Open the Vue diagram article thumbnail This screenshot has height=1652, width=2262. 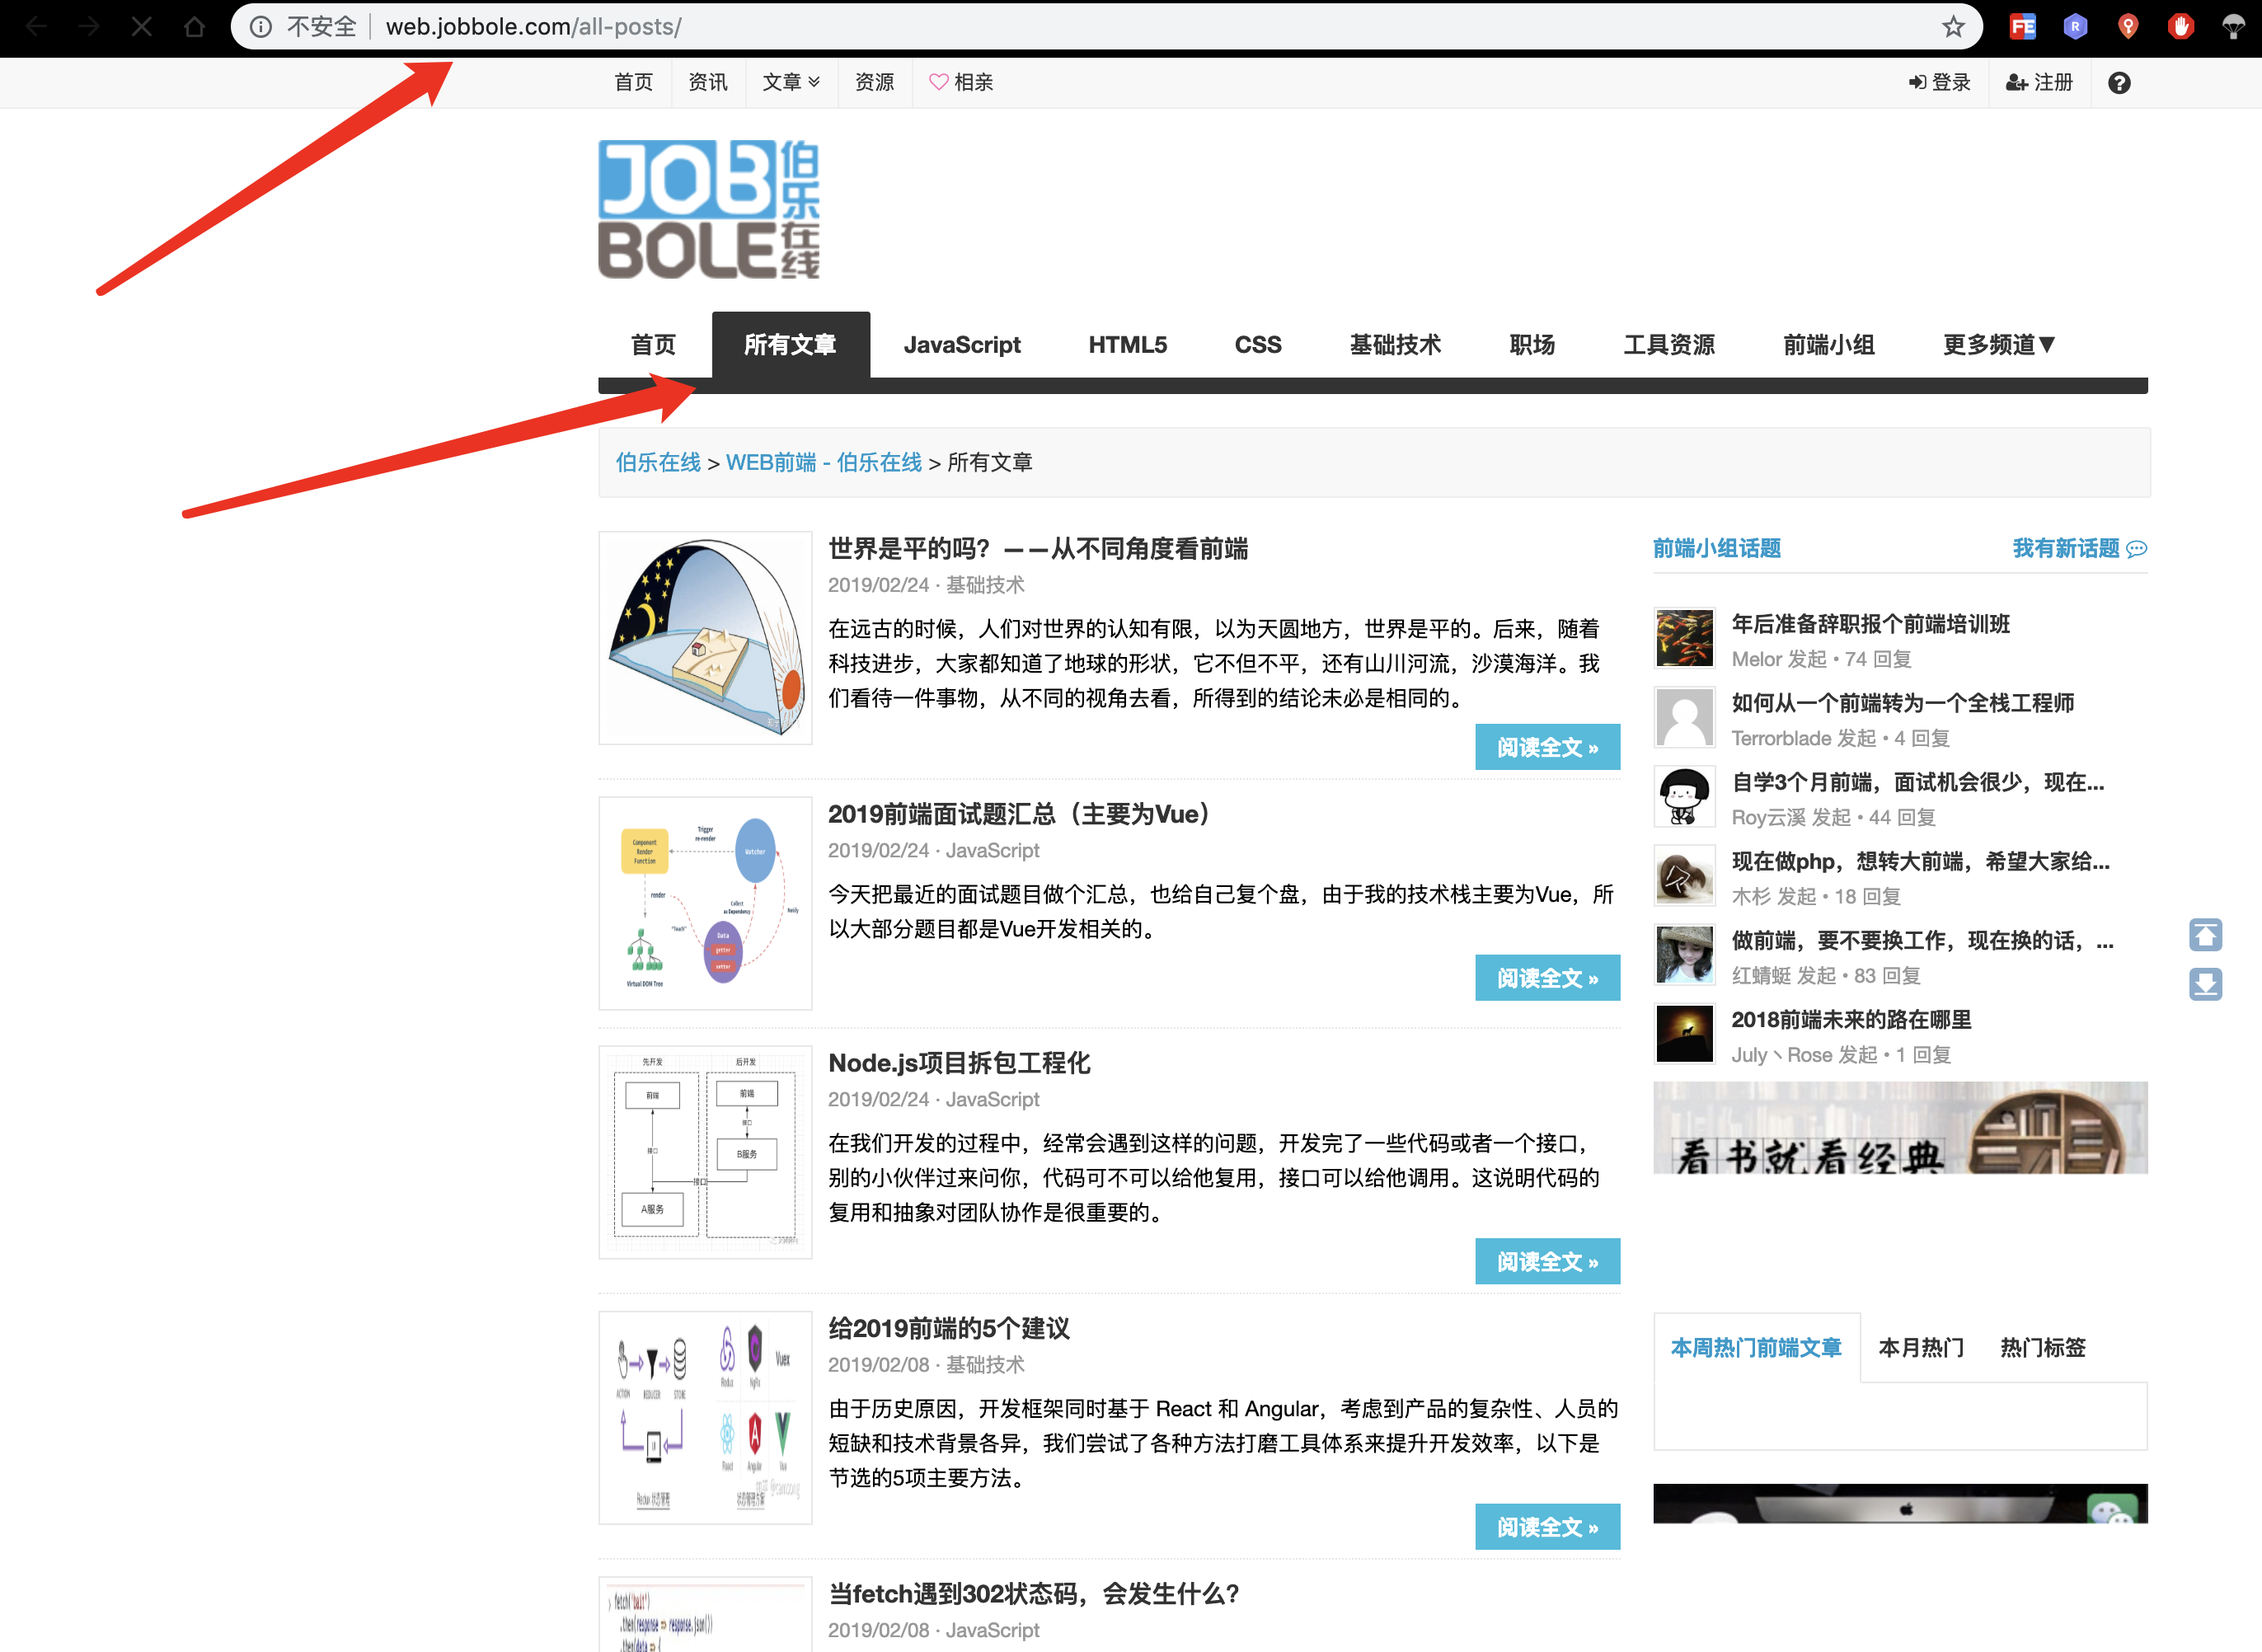[x=705, y=903]
